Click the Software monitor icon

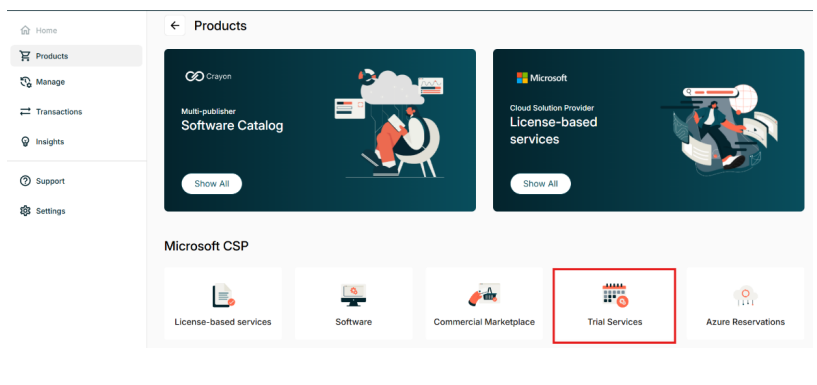[x=353, y=295]
